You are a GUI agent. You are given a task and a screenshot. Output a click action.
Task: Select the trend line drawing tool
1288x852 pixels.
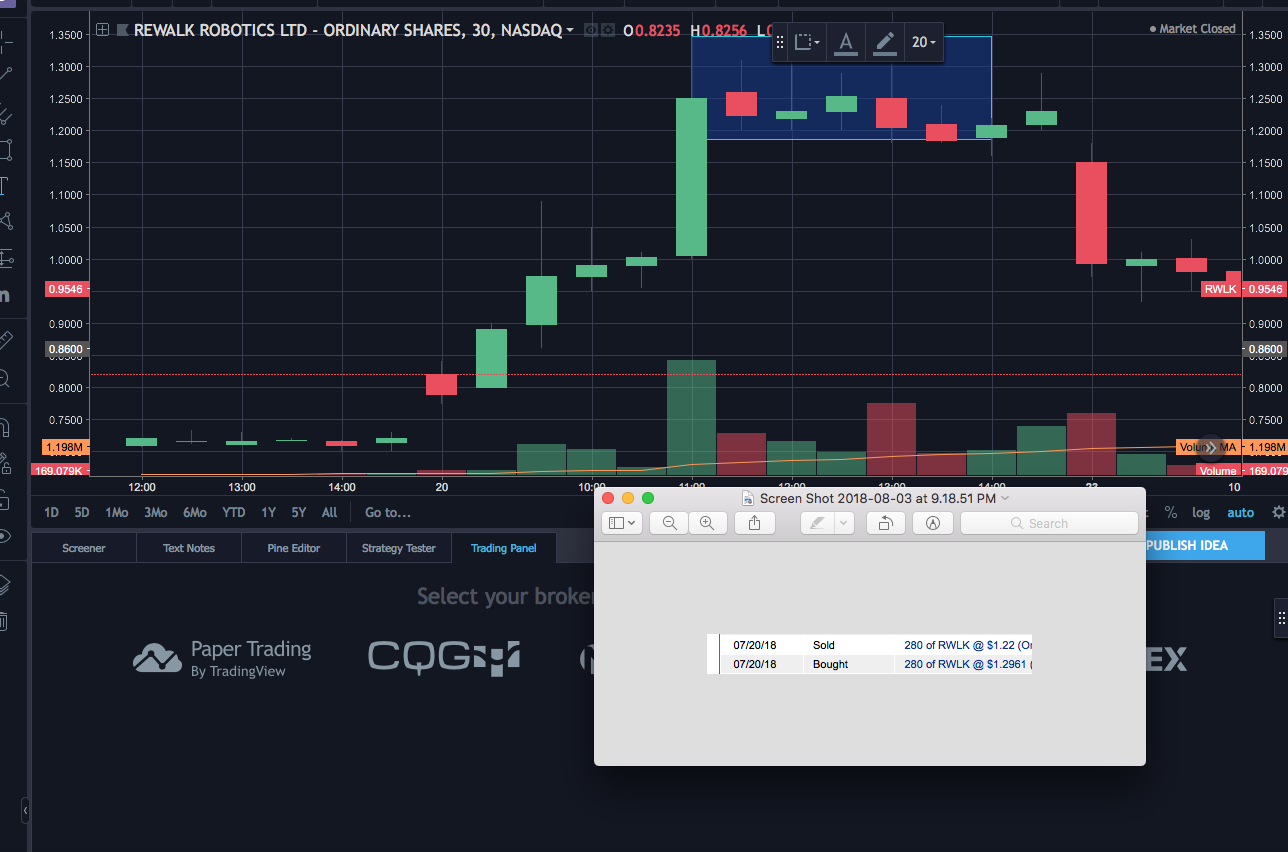click(x=5, y=76)
